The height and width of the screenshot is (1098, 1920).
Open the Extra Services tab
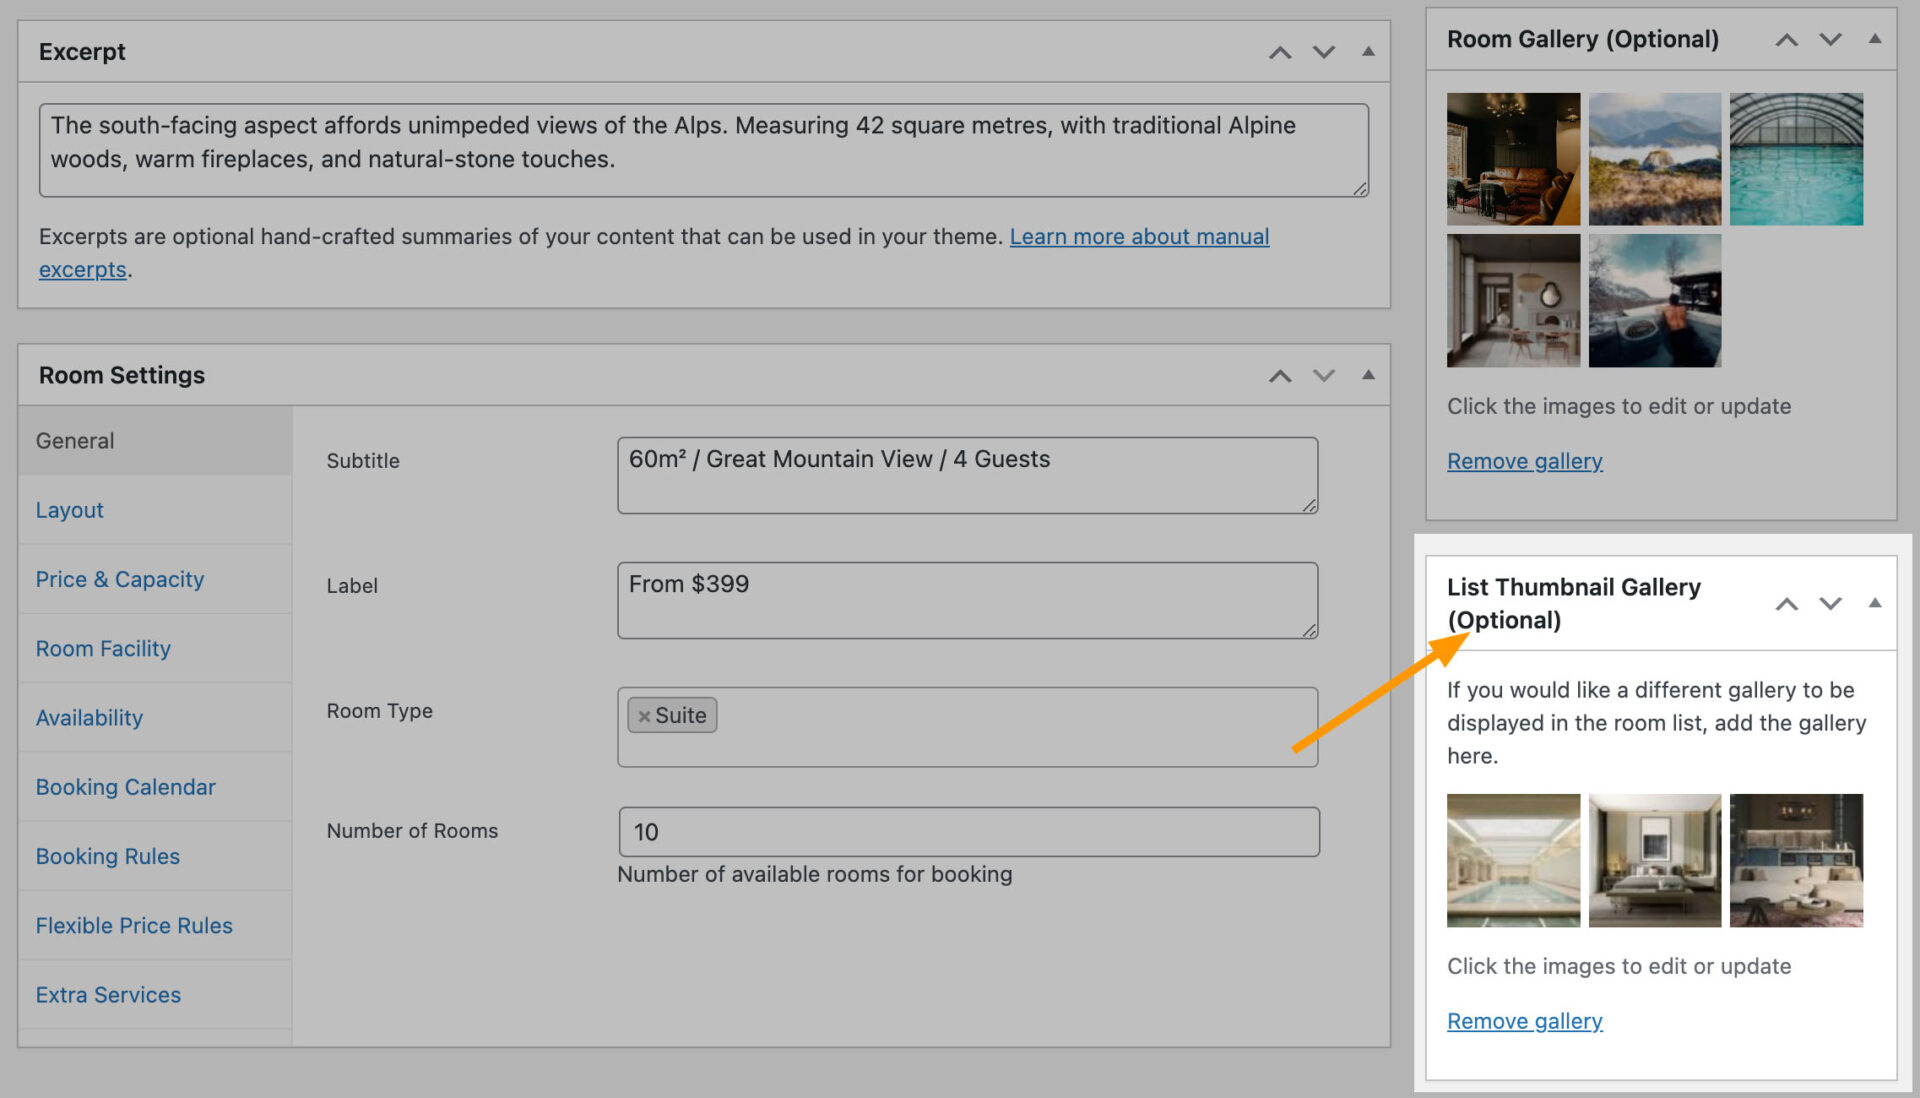pos(108,994)
